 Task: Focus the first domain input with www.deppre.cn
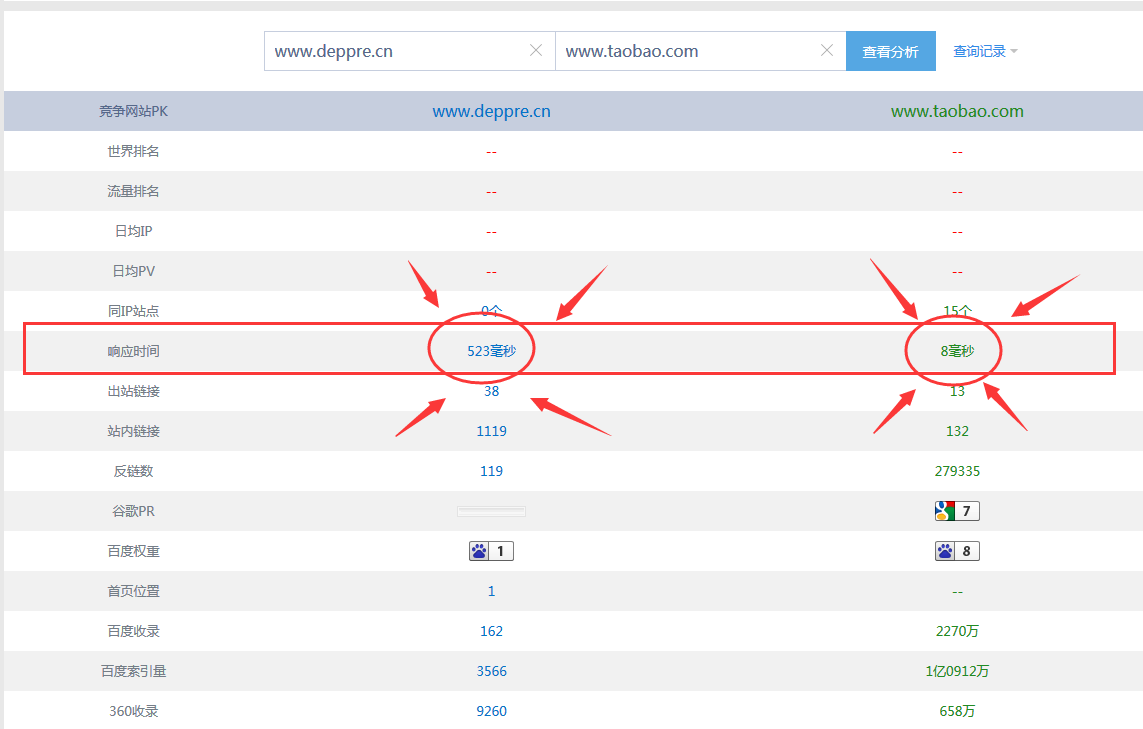pyautogui.click(x=395, y=51)
